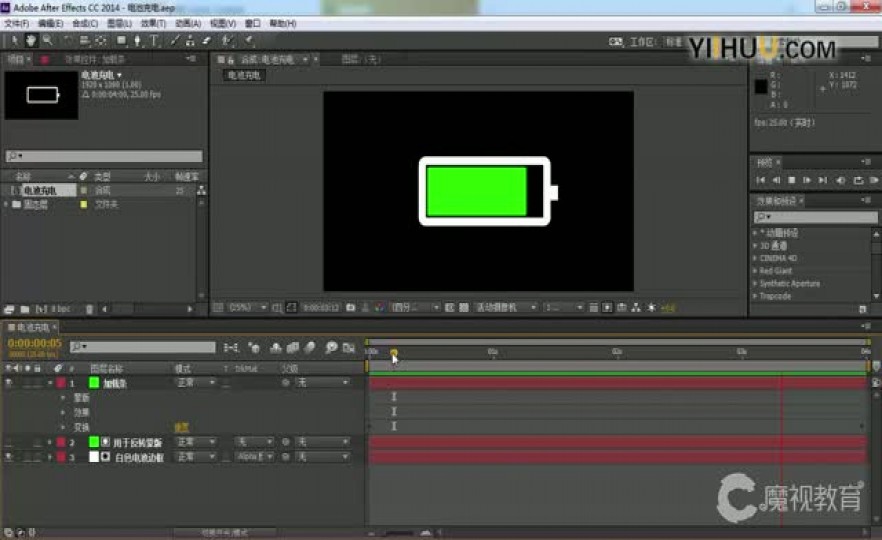
Task: Select the Puppet Pin tool
Action: coord(248,40)
